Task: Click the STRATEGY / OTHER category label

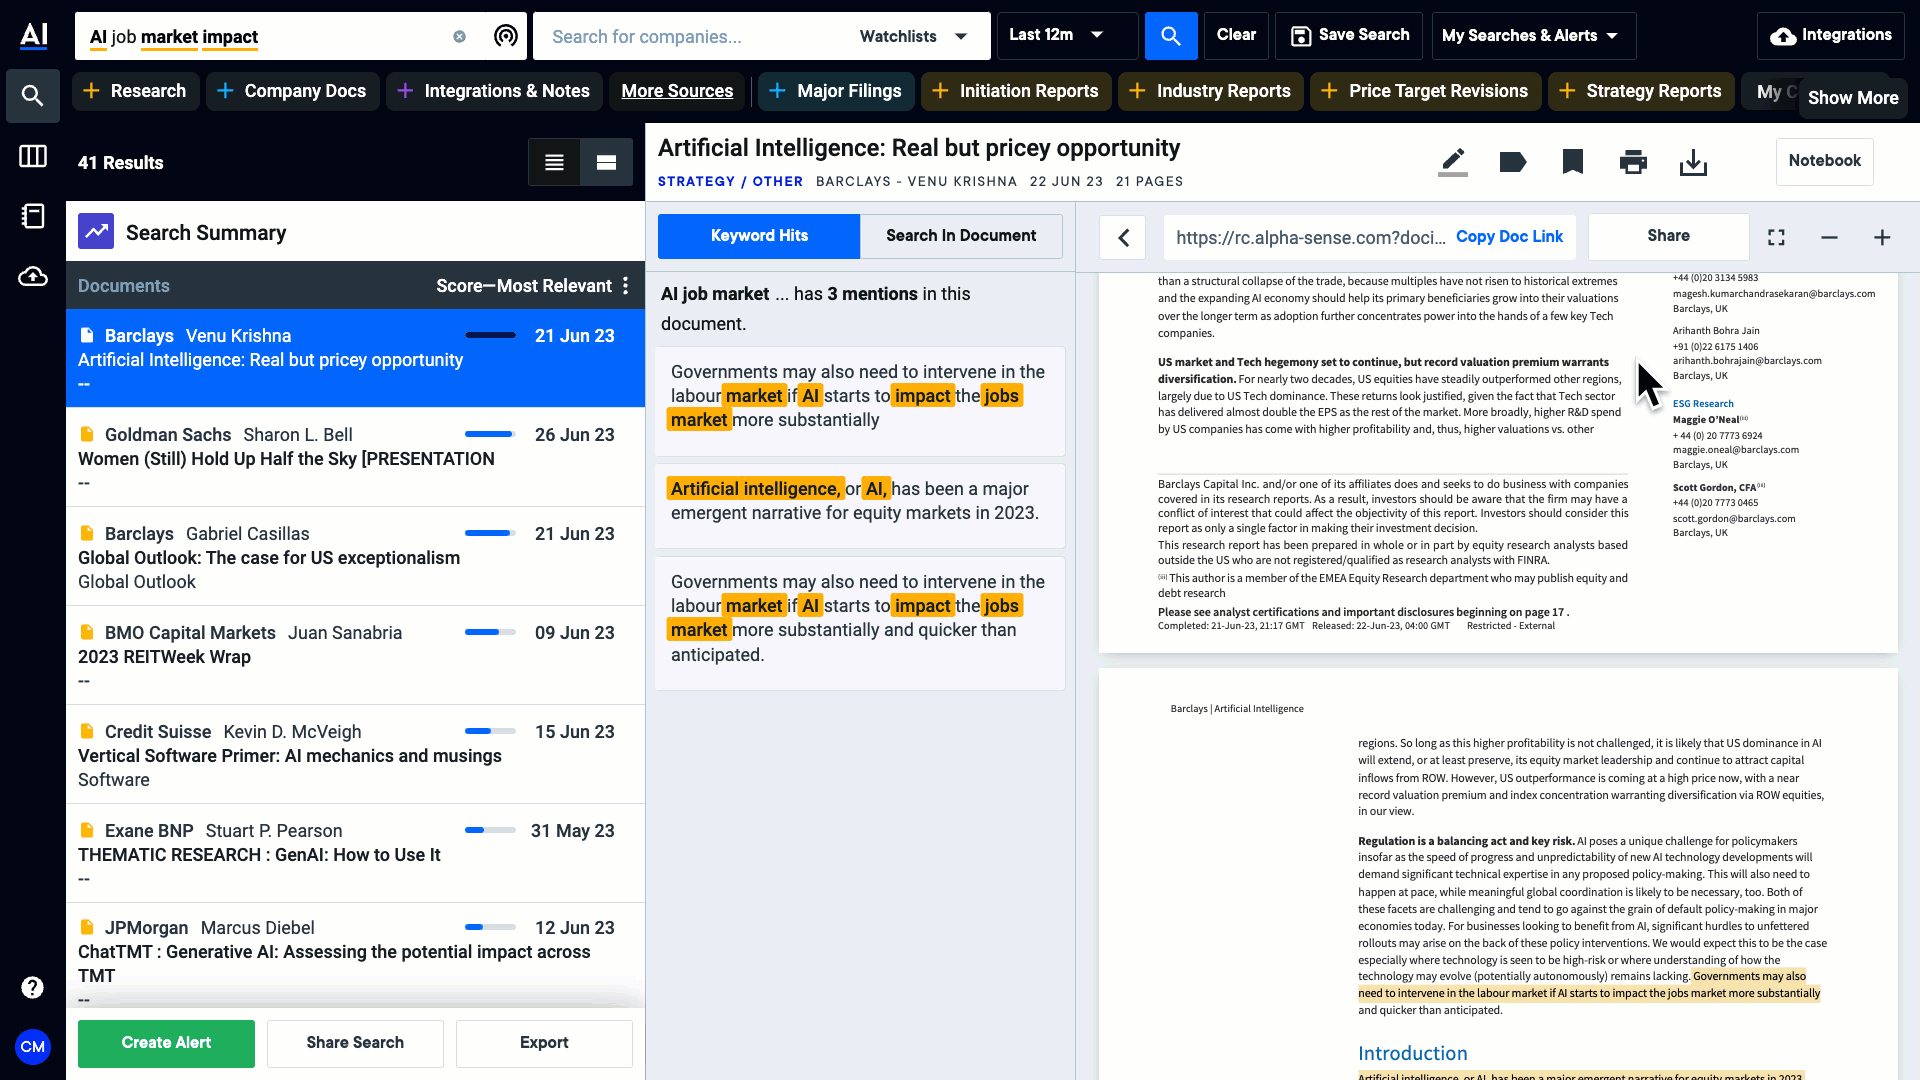Action: [x=730, y=182]
